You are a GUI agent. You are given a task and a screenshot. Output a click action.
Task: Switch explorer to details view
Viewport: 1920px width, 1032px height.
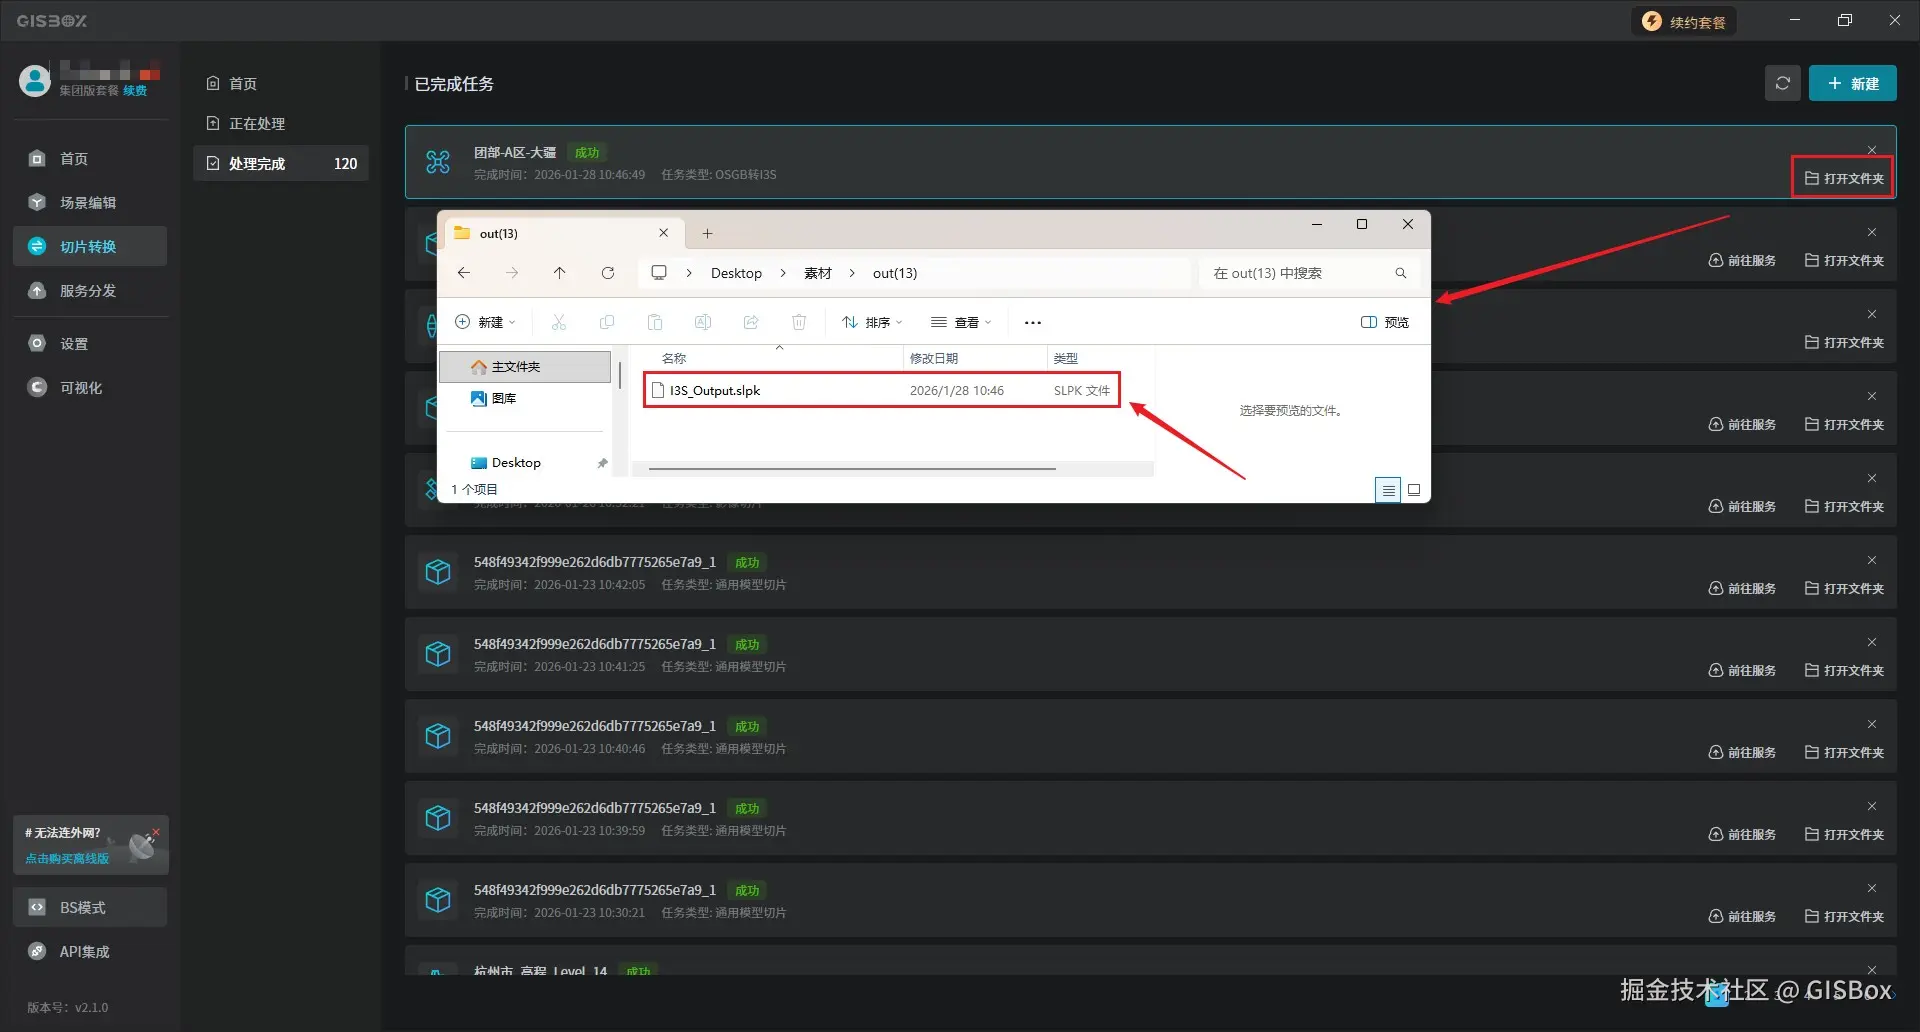click(1388, 490)
